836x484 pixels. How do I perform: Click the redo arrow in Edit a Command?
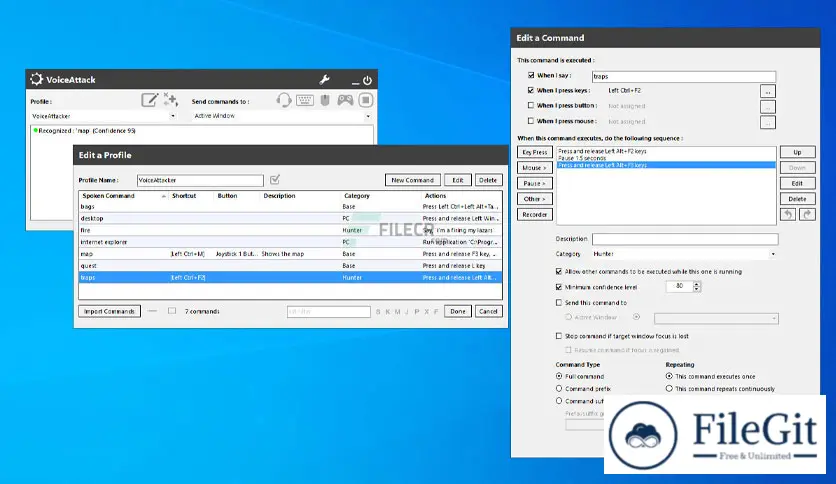(x=807, y=214)
